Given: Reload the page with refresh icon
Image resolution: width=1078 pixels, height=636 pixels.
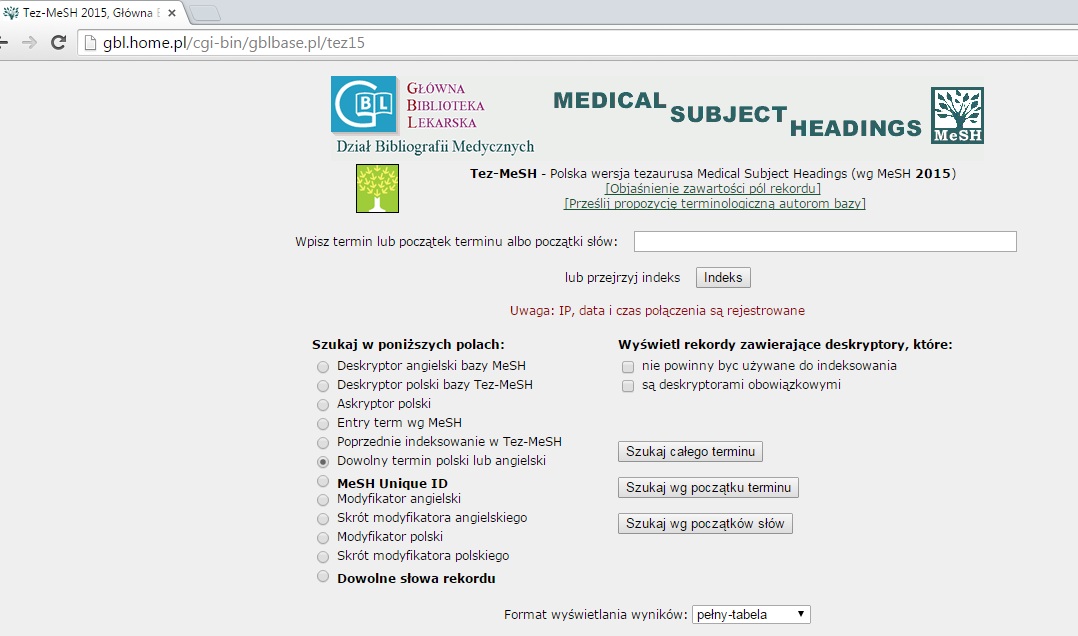Looking at the screenshot, I should point(58,43).
